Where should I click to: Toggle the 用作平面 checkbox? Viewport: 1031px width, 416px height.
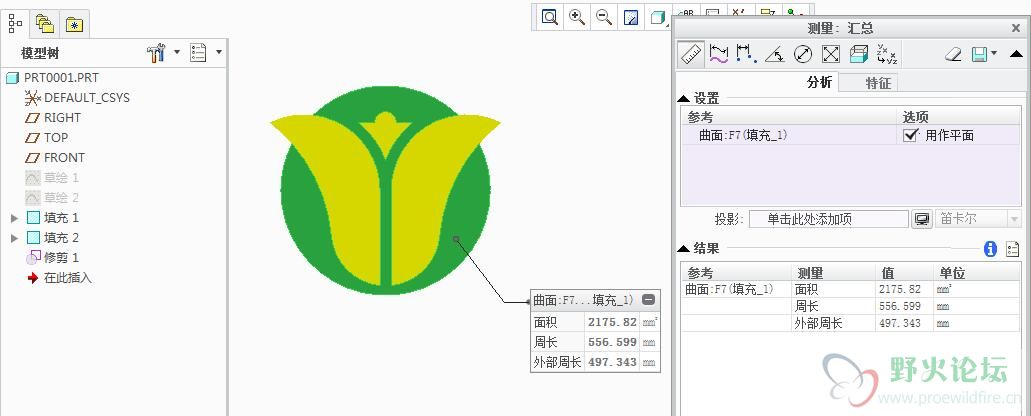coord(911,135)
